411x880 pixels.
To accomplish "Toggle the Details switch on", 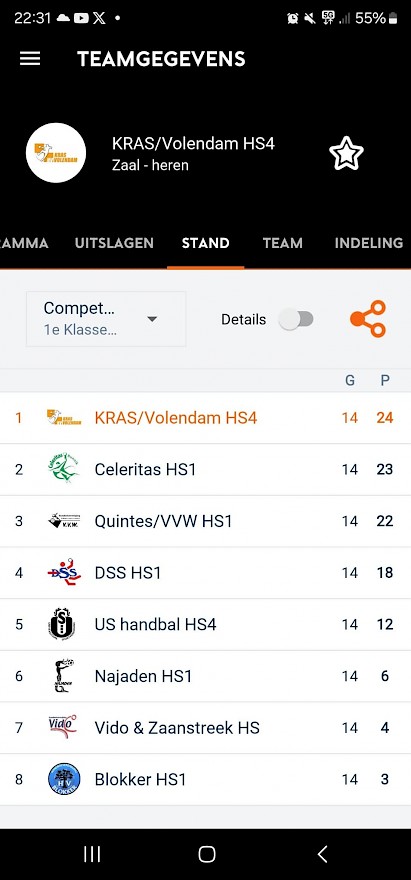I will pyautogui.click(x=296, y=319).
